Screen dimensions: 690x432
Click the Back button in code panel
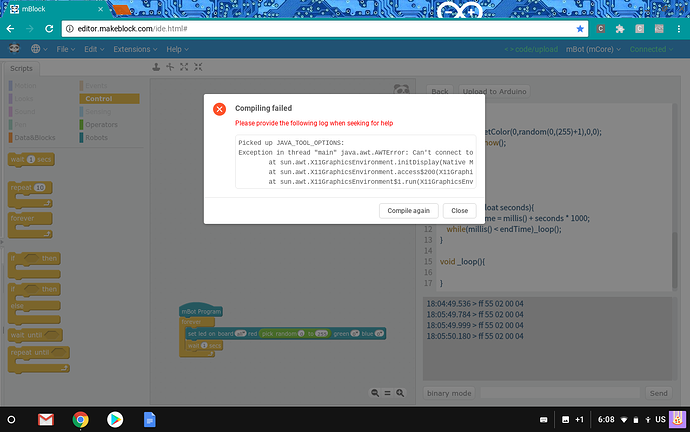440,92
